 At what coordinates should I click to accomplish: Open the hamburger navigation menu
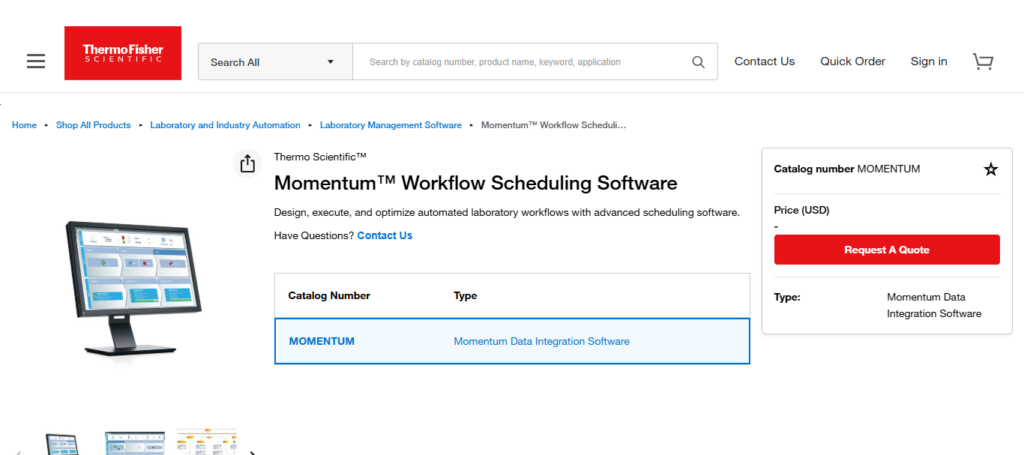pos(36,61)
